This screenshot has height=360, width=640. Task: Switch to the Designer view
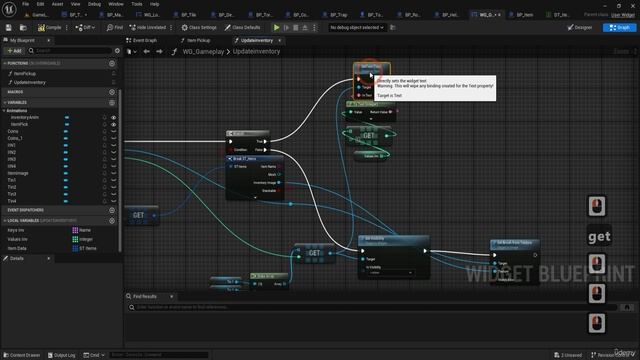click(x=580, y=27)
